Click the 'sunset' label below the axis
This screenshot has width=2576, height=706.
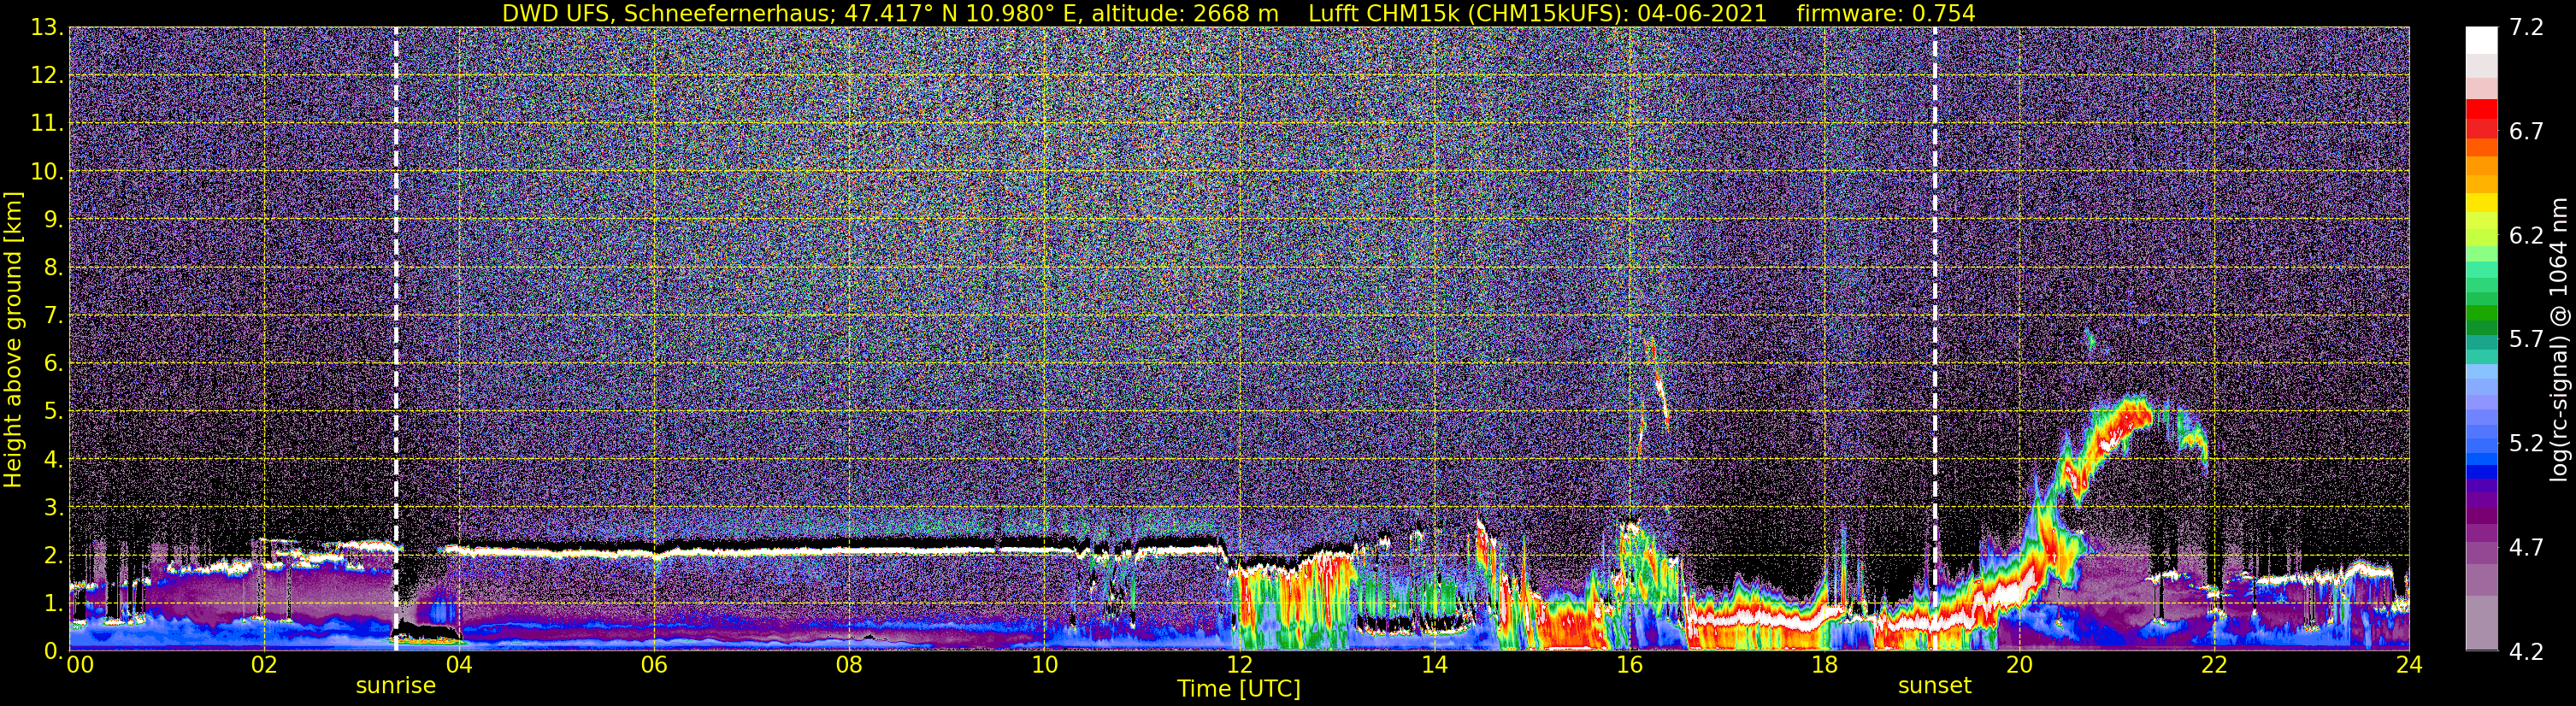coord(1935,685)
